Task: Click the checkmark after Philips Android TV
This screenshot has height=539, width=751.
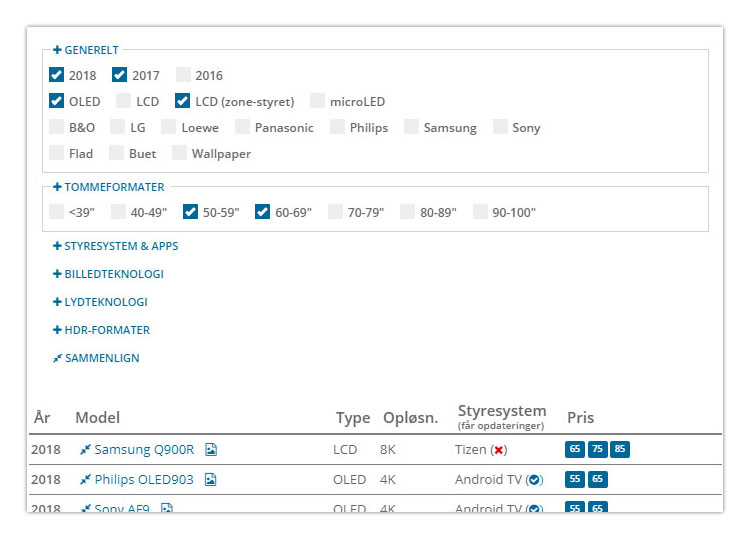Action: (535, 480)
